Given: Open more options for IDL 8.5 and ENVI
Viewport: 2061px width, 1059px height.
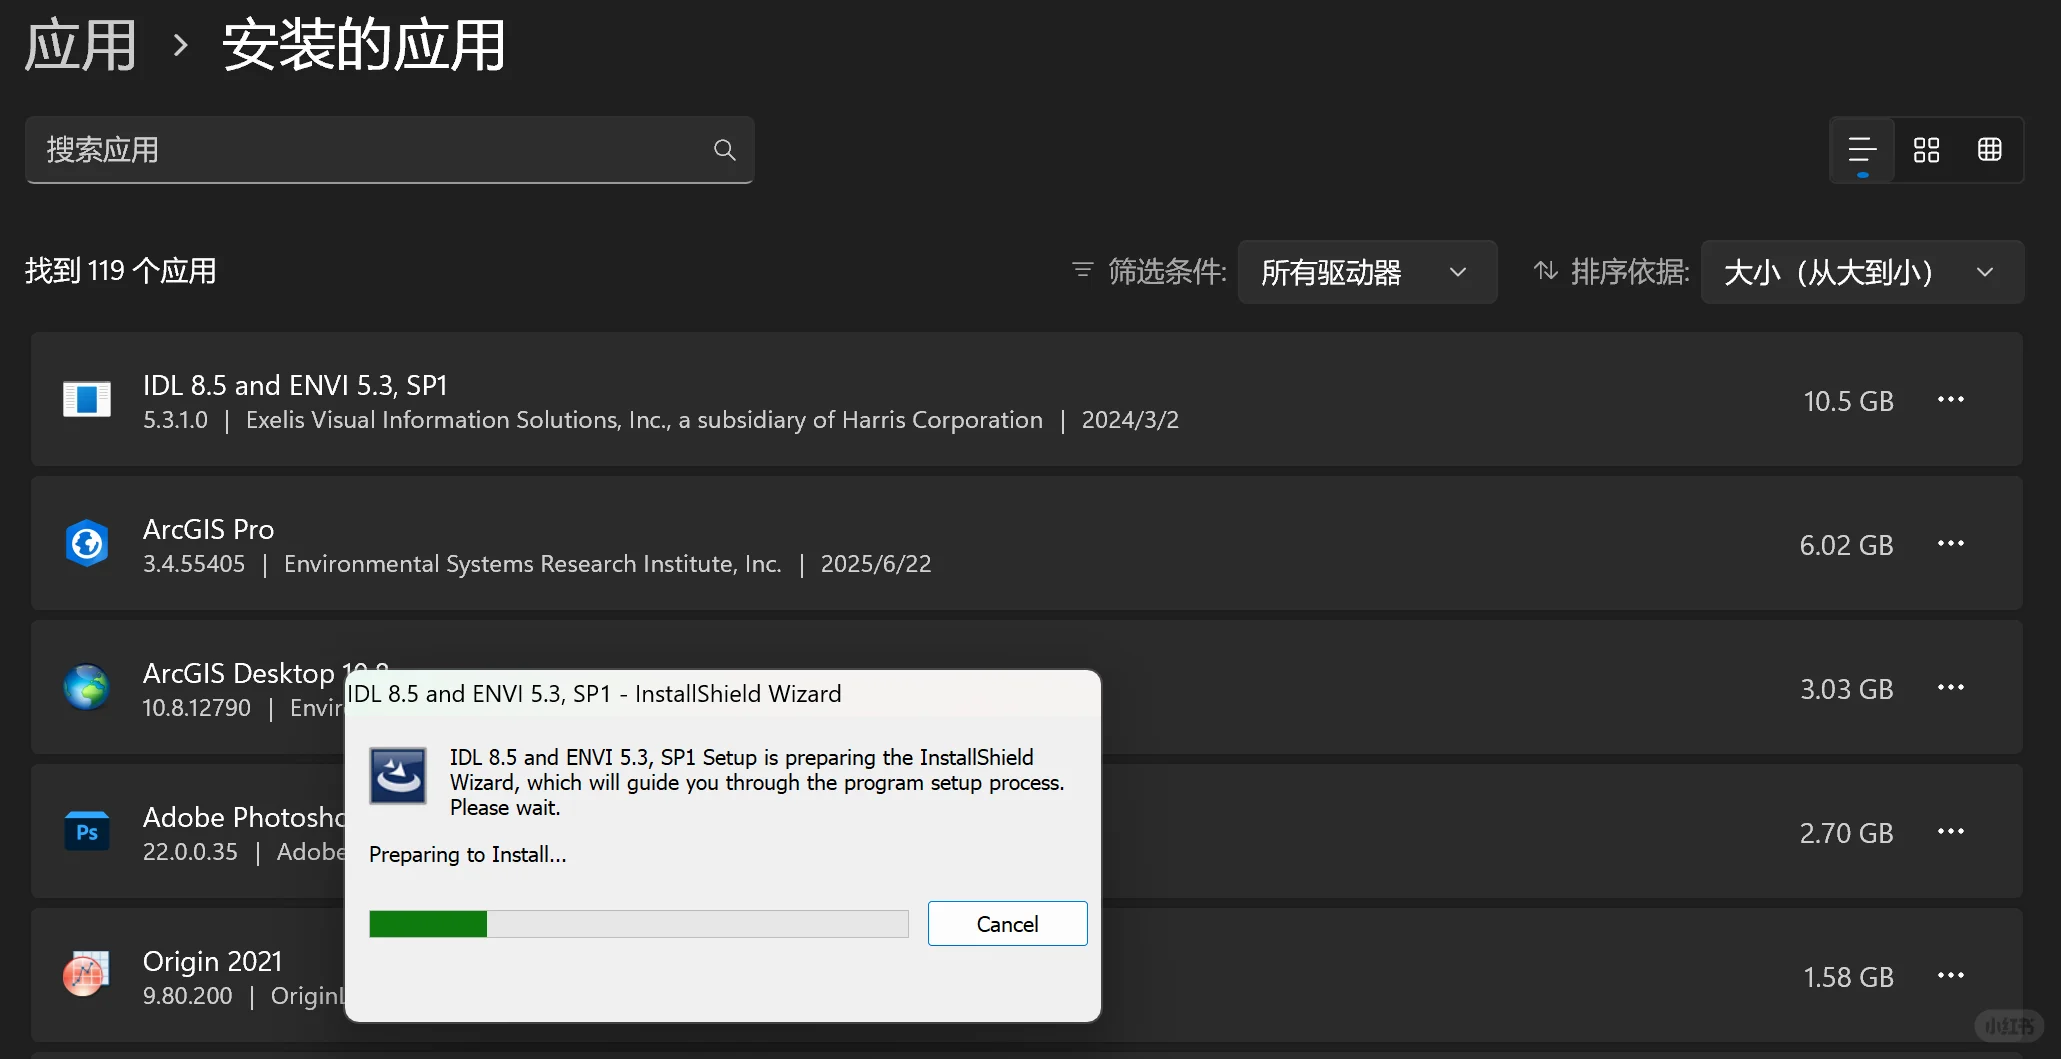Looking at the screenshot, I should 1951,400.
